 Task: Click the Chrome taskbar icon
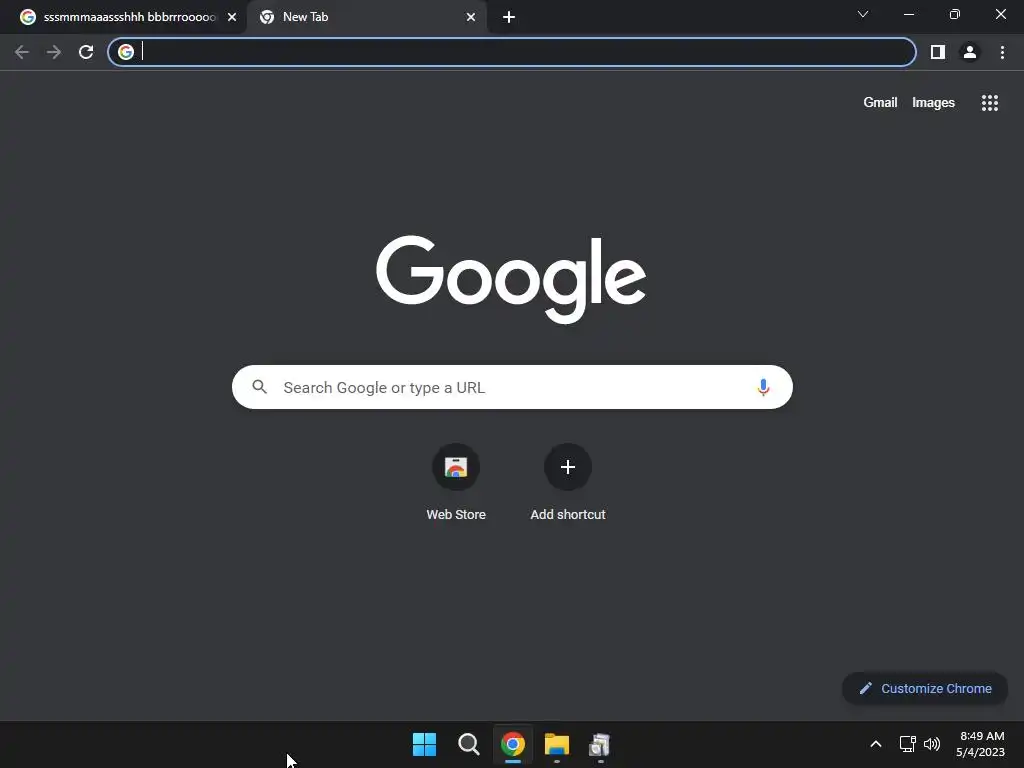pos(513,744)
